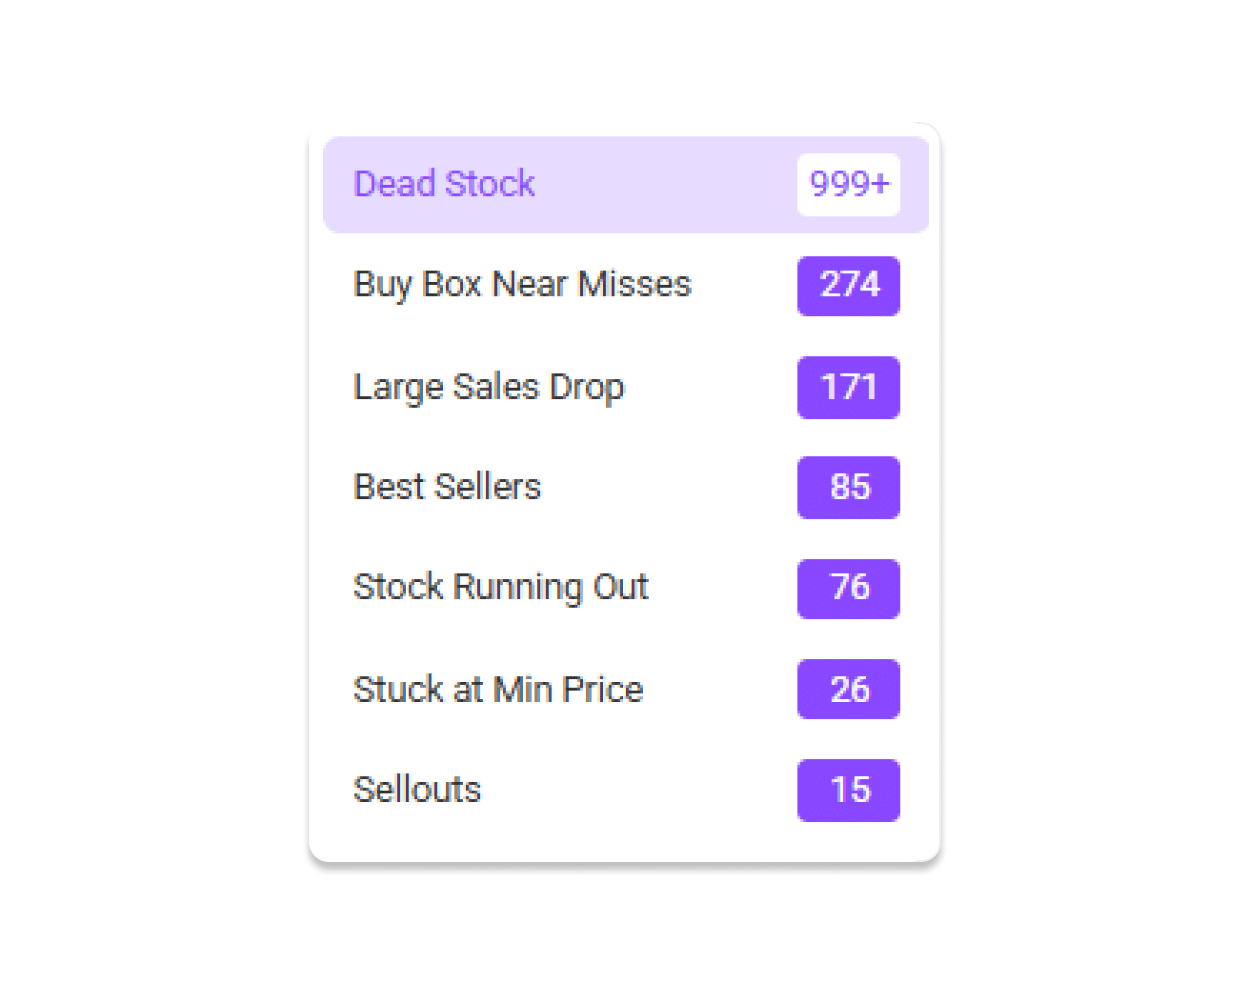Viewport: 1250px width, 1000px height.
Task: Select the Dead Stock menu item
Action: tap(626, 185)
